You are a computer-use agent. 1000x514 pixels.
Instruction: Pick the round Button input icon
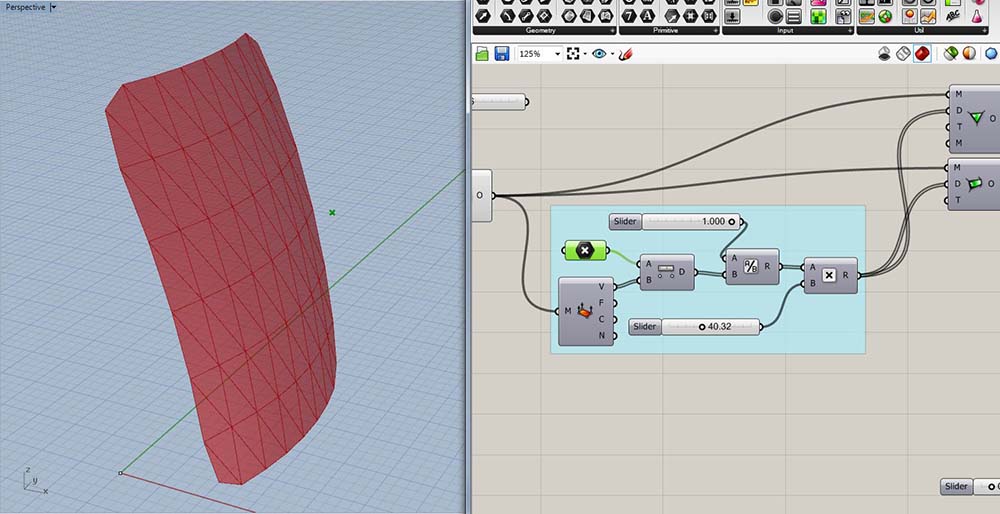coord(776,16)
